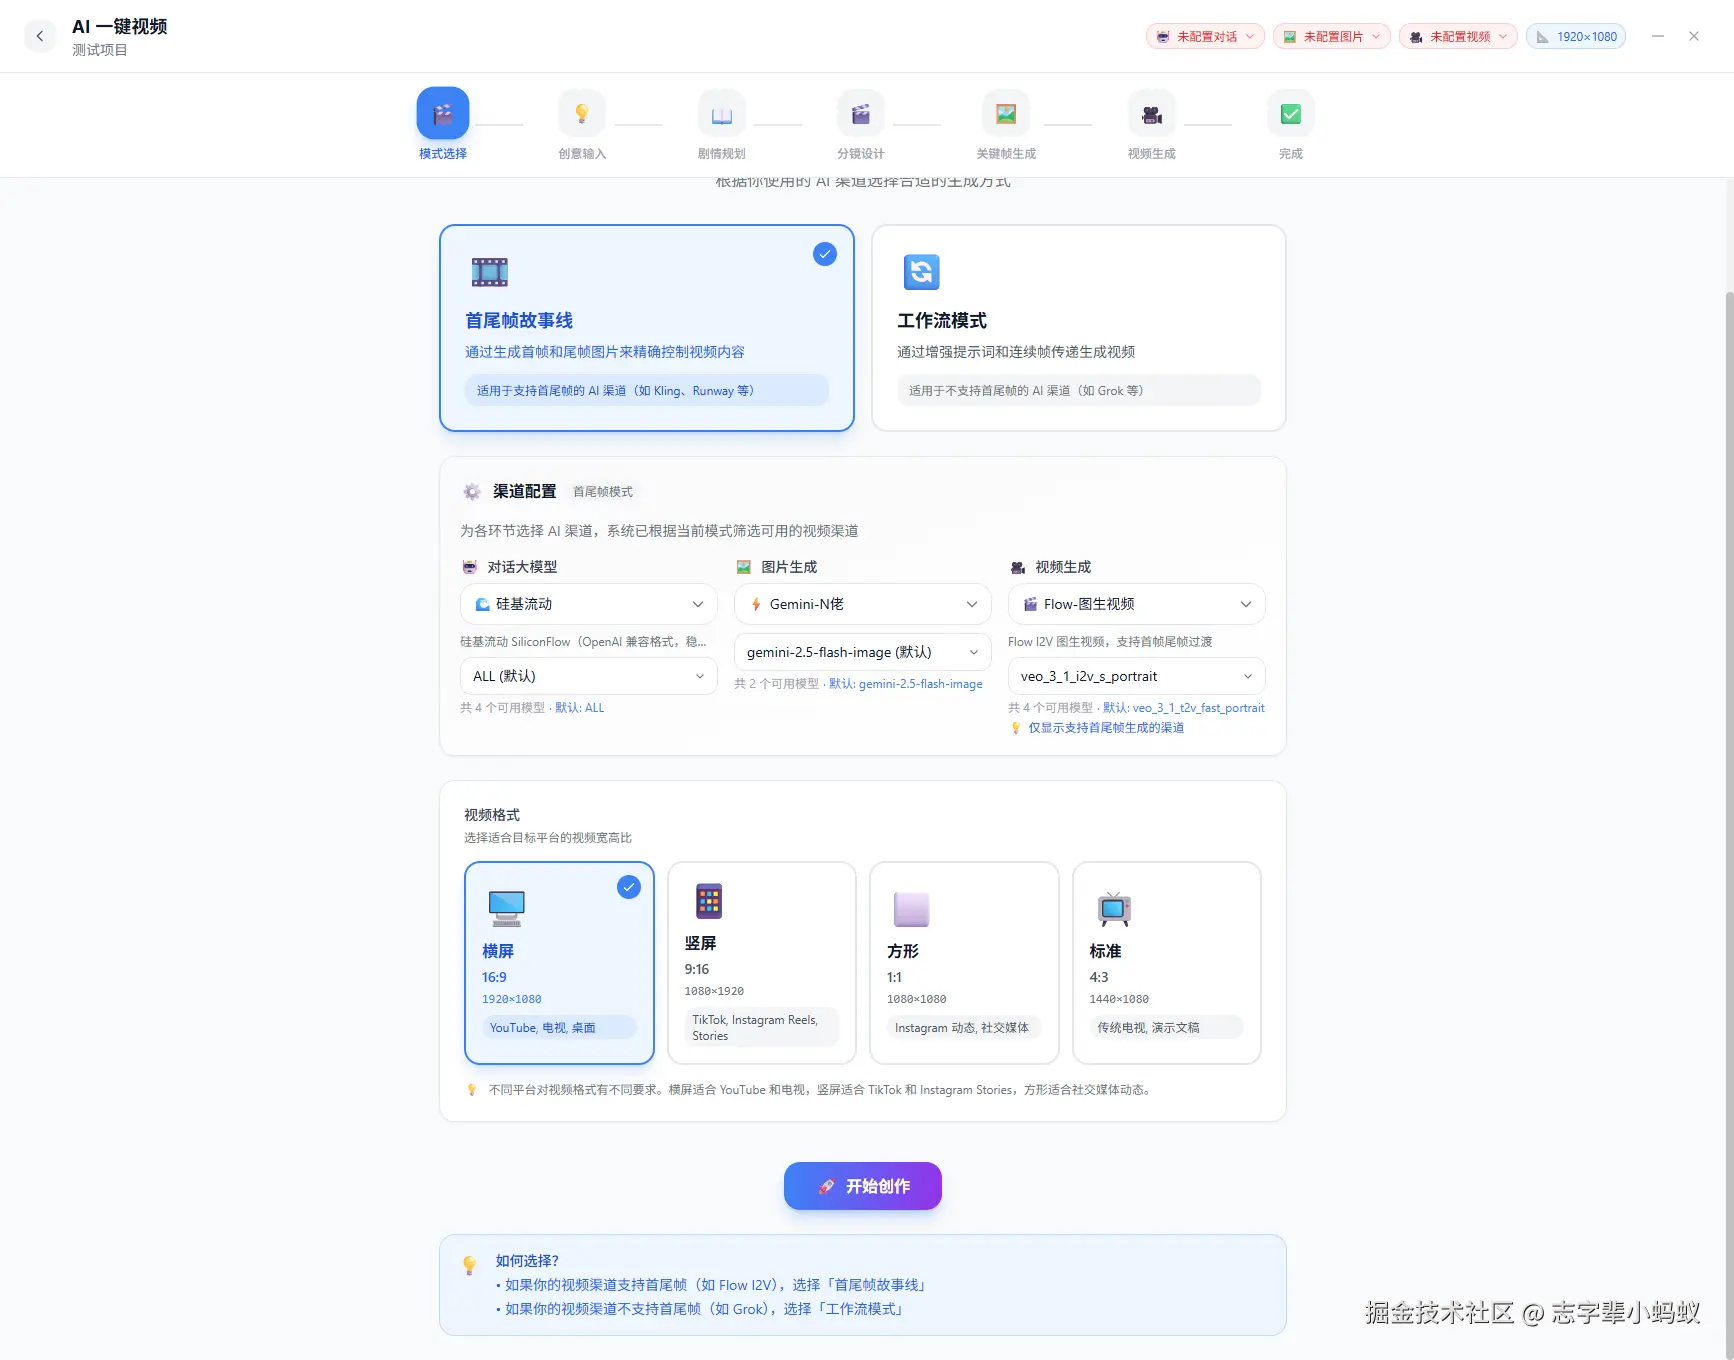Jump to the 创意输入 lightbulb step
The image size is (1734, 1360).
click(582, 113)
